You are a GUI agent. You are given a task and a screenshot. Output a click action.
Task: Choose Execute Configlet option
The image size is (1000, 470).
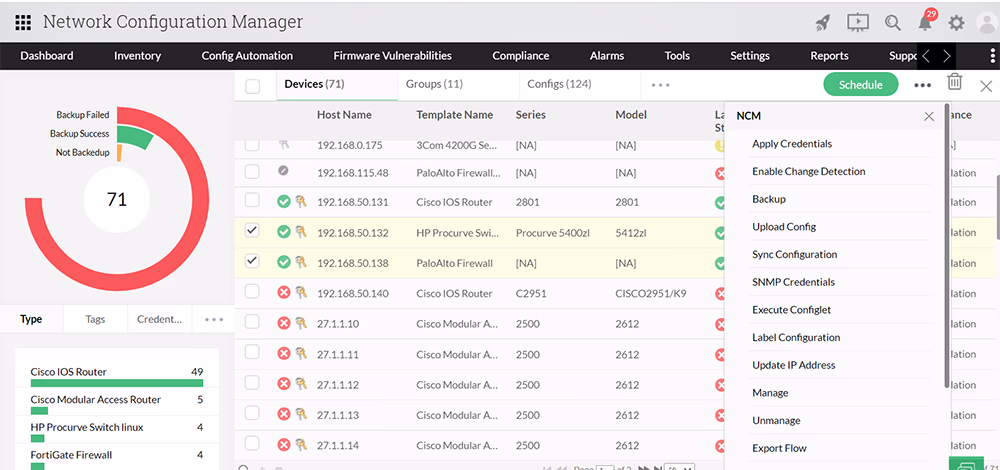click(x=791, y=309)
